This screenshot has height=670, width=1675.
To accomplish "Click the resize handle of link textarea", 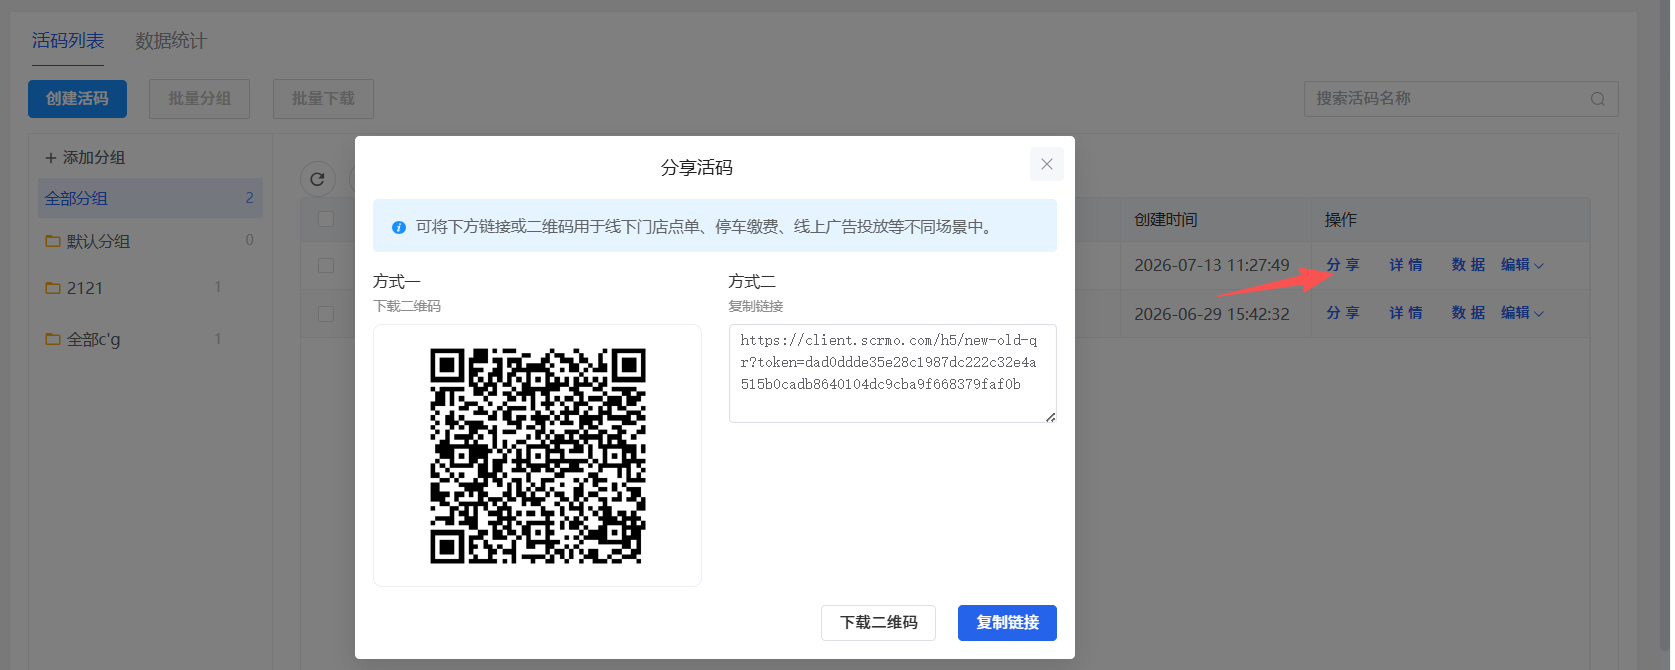I will point(1050,417).
